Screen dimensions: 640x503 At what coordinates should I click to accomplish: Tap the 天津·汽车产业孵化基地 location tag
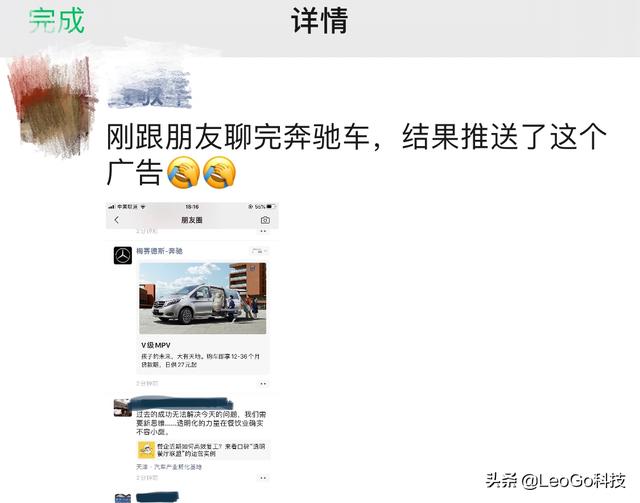(x=169, y=467)
